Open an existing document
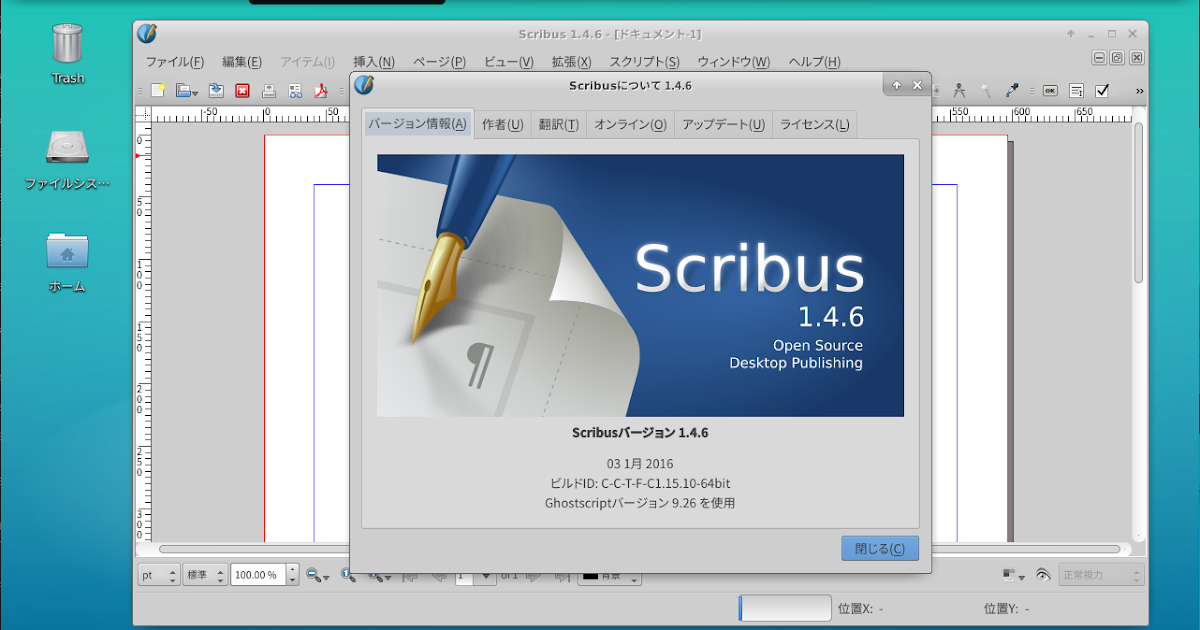Image resolution: width=1200 pixels, height=630 pixels. pyautogui.click(x=184, y=90)
